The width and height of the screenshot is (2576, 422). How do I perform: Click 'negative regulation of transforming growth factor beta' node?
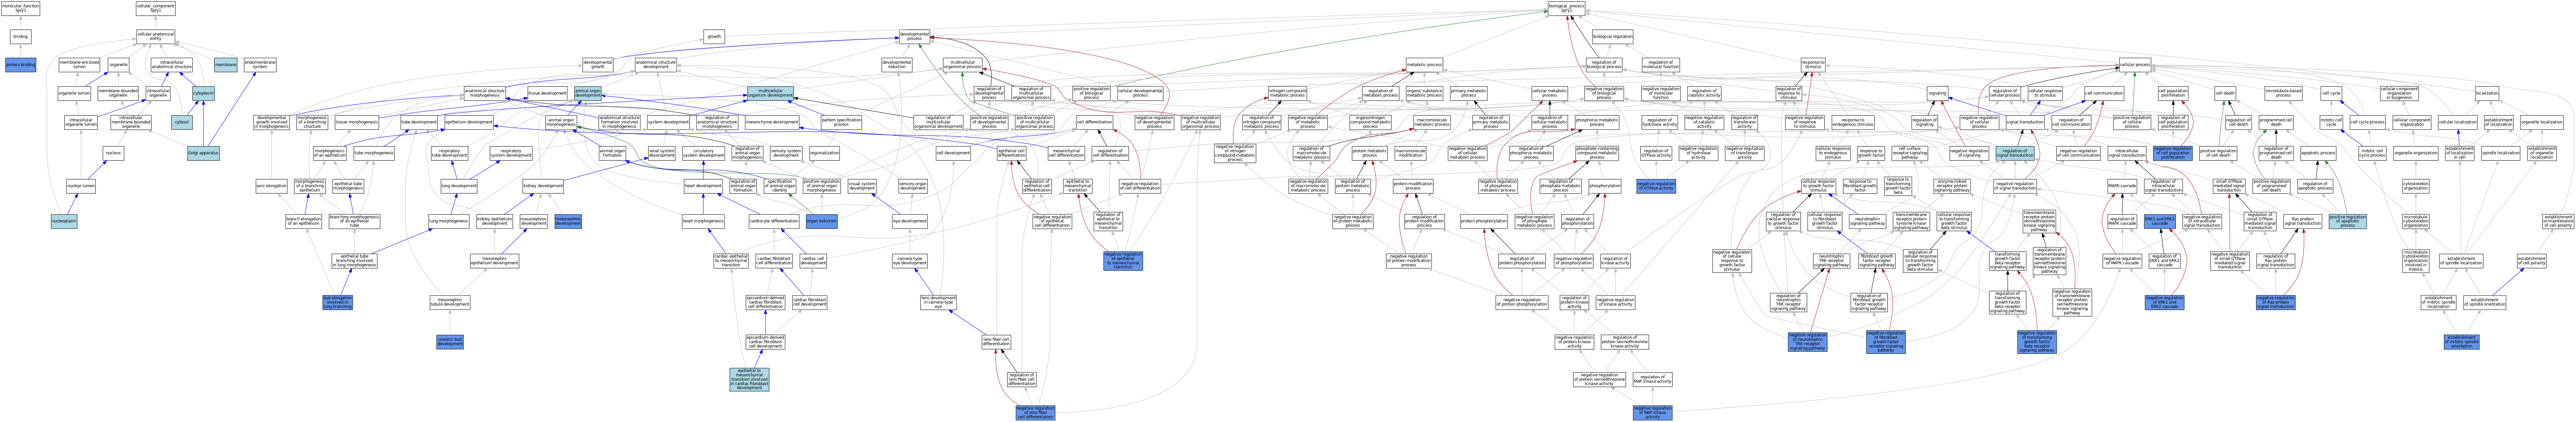(2037, 342)
